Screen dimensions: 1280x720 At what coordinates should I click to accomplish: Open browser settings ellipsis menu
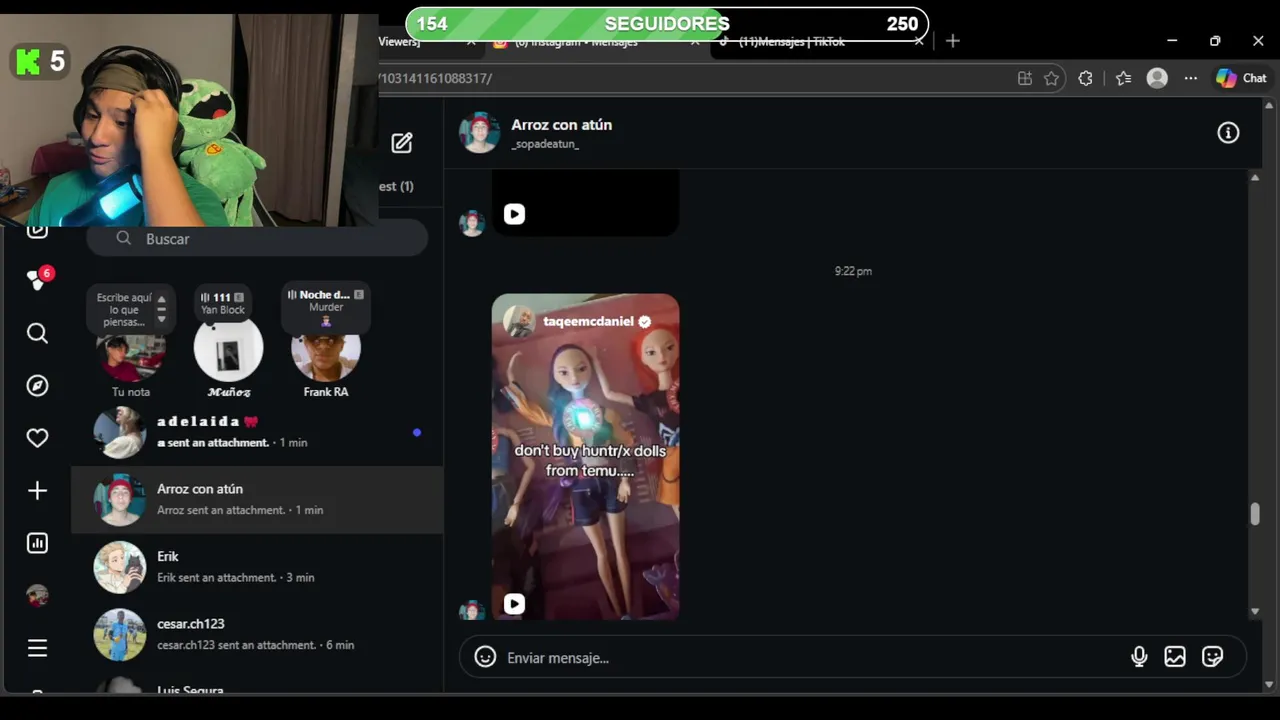(1190, 78)
